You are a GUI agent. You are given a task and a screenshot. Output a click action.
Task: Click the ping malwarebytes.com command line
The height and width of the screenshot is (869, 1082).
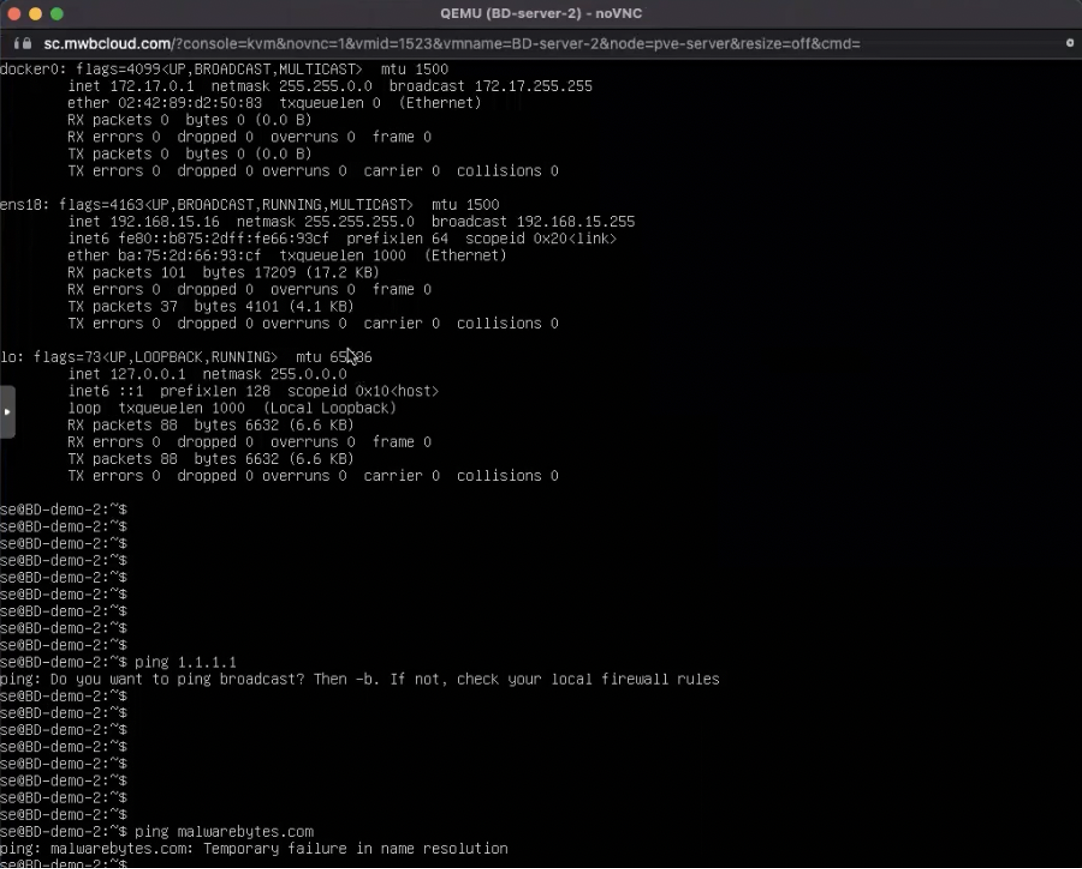point(223,832)
